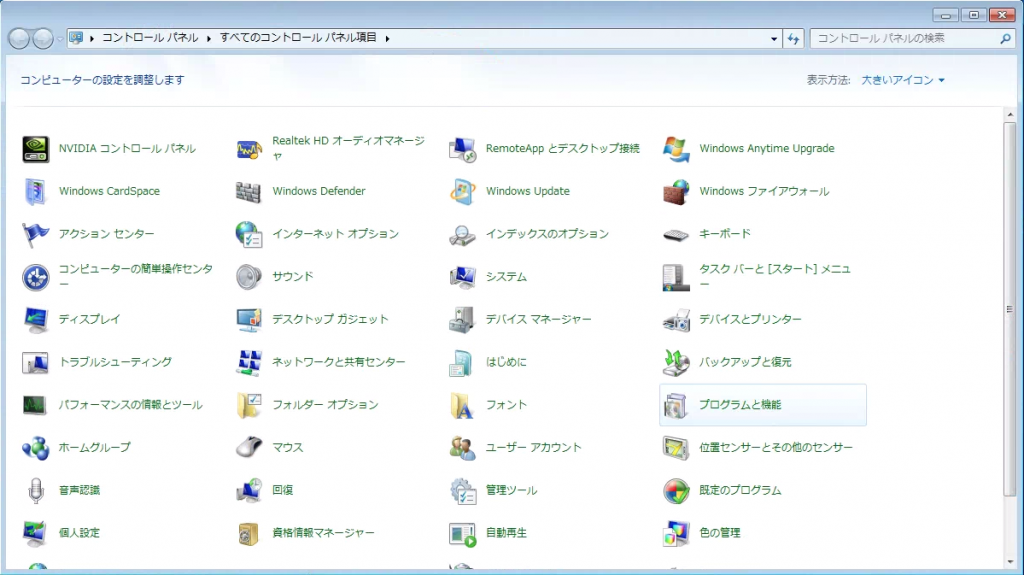1024x575 pixels.
Task: Click the コントロール パネル breadcrumb segment
Action: [150, 38]
